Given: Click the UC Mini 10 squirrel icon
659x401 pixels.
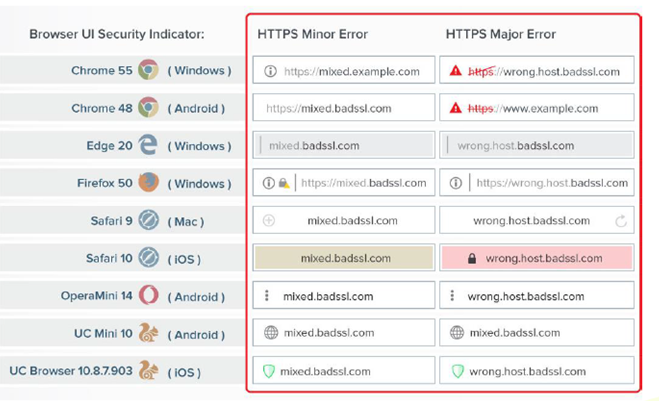Looking at the screenshot, I should point(148,333).
